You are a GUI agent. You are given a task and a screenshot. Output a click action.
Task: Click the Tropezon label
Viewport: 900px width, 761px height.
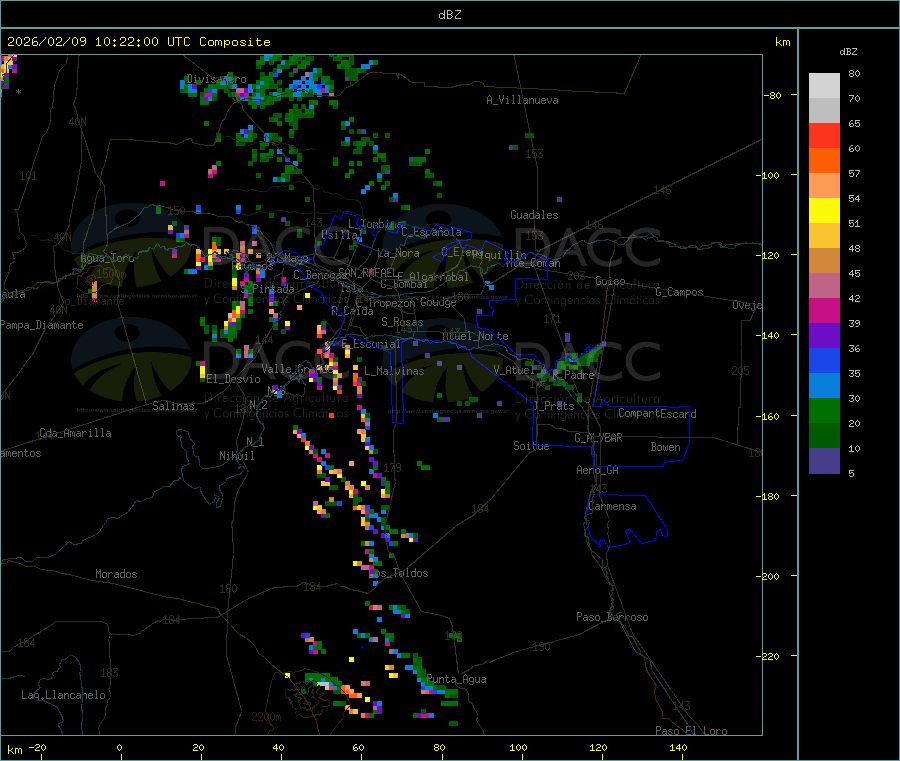[x=391, y=303]
